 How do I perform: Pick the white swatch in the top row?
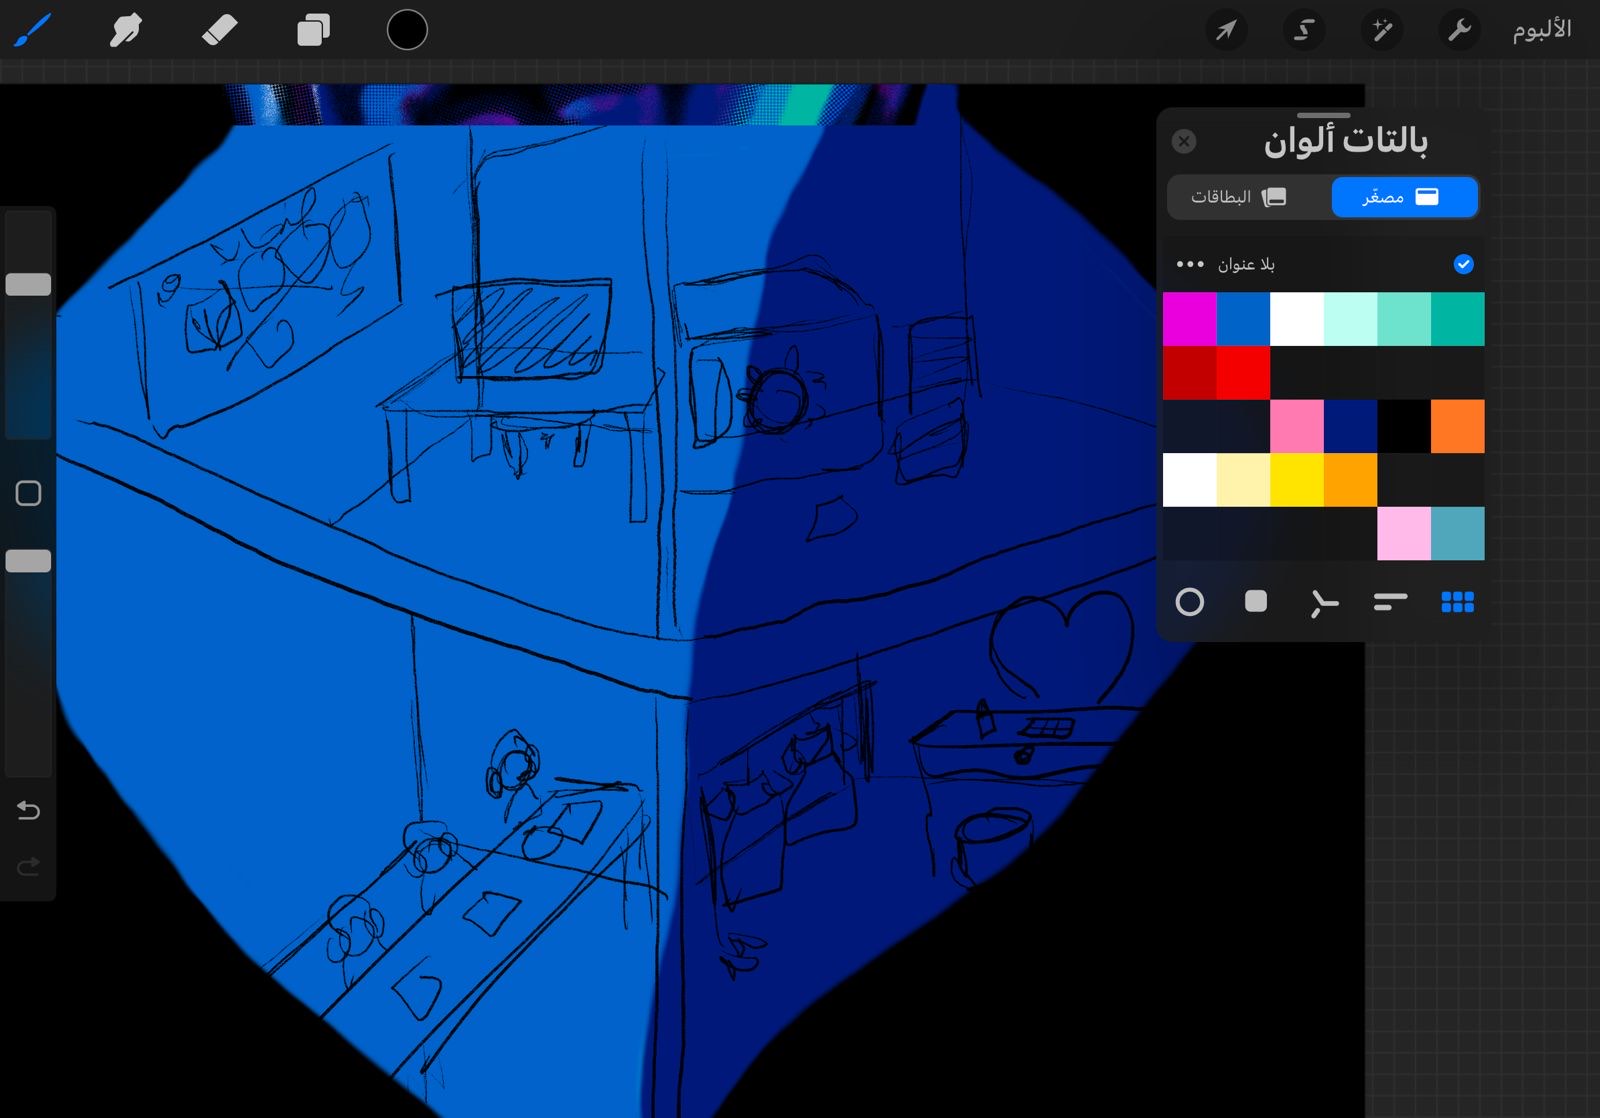point(1297,319)
